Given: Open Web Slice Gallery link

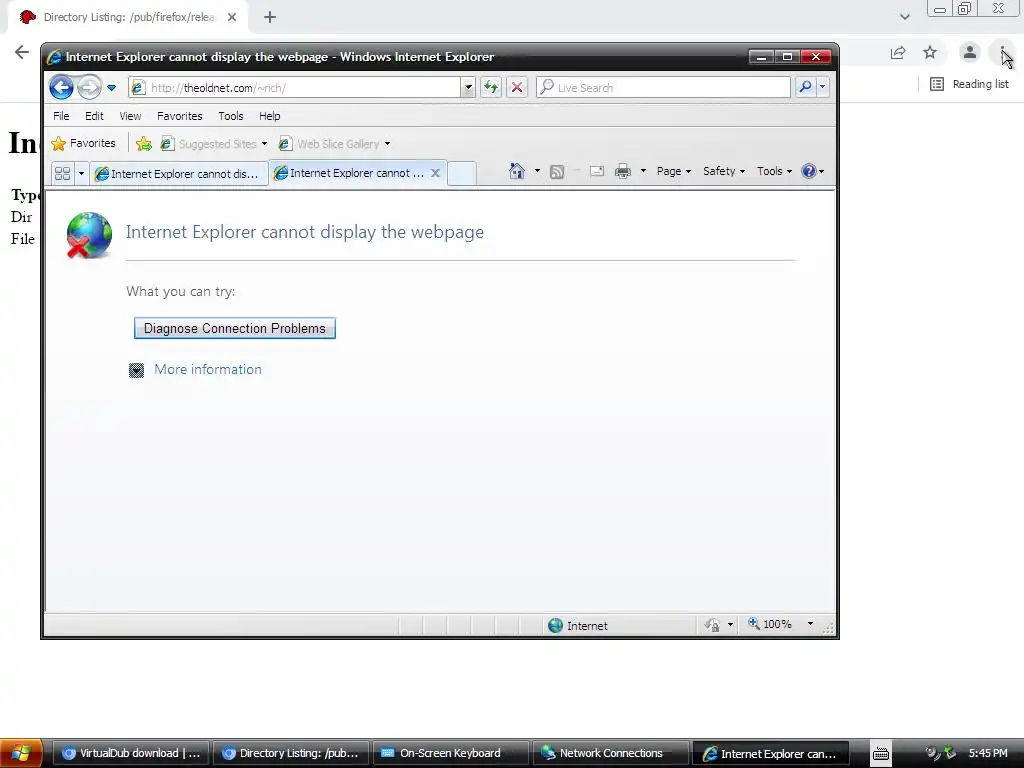Looking at the screenshot, I should point(330,144).
